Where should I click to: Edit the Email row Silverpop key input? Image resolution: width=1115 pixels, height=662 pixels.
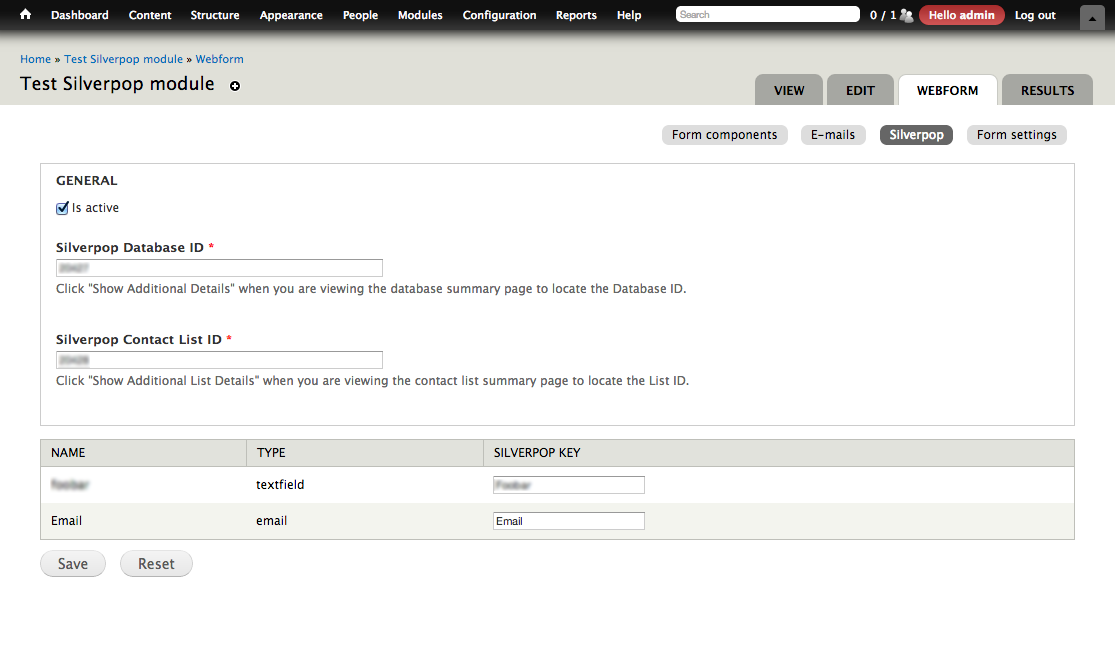tap(569, 521)
